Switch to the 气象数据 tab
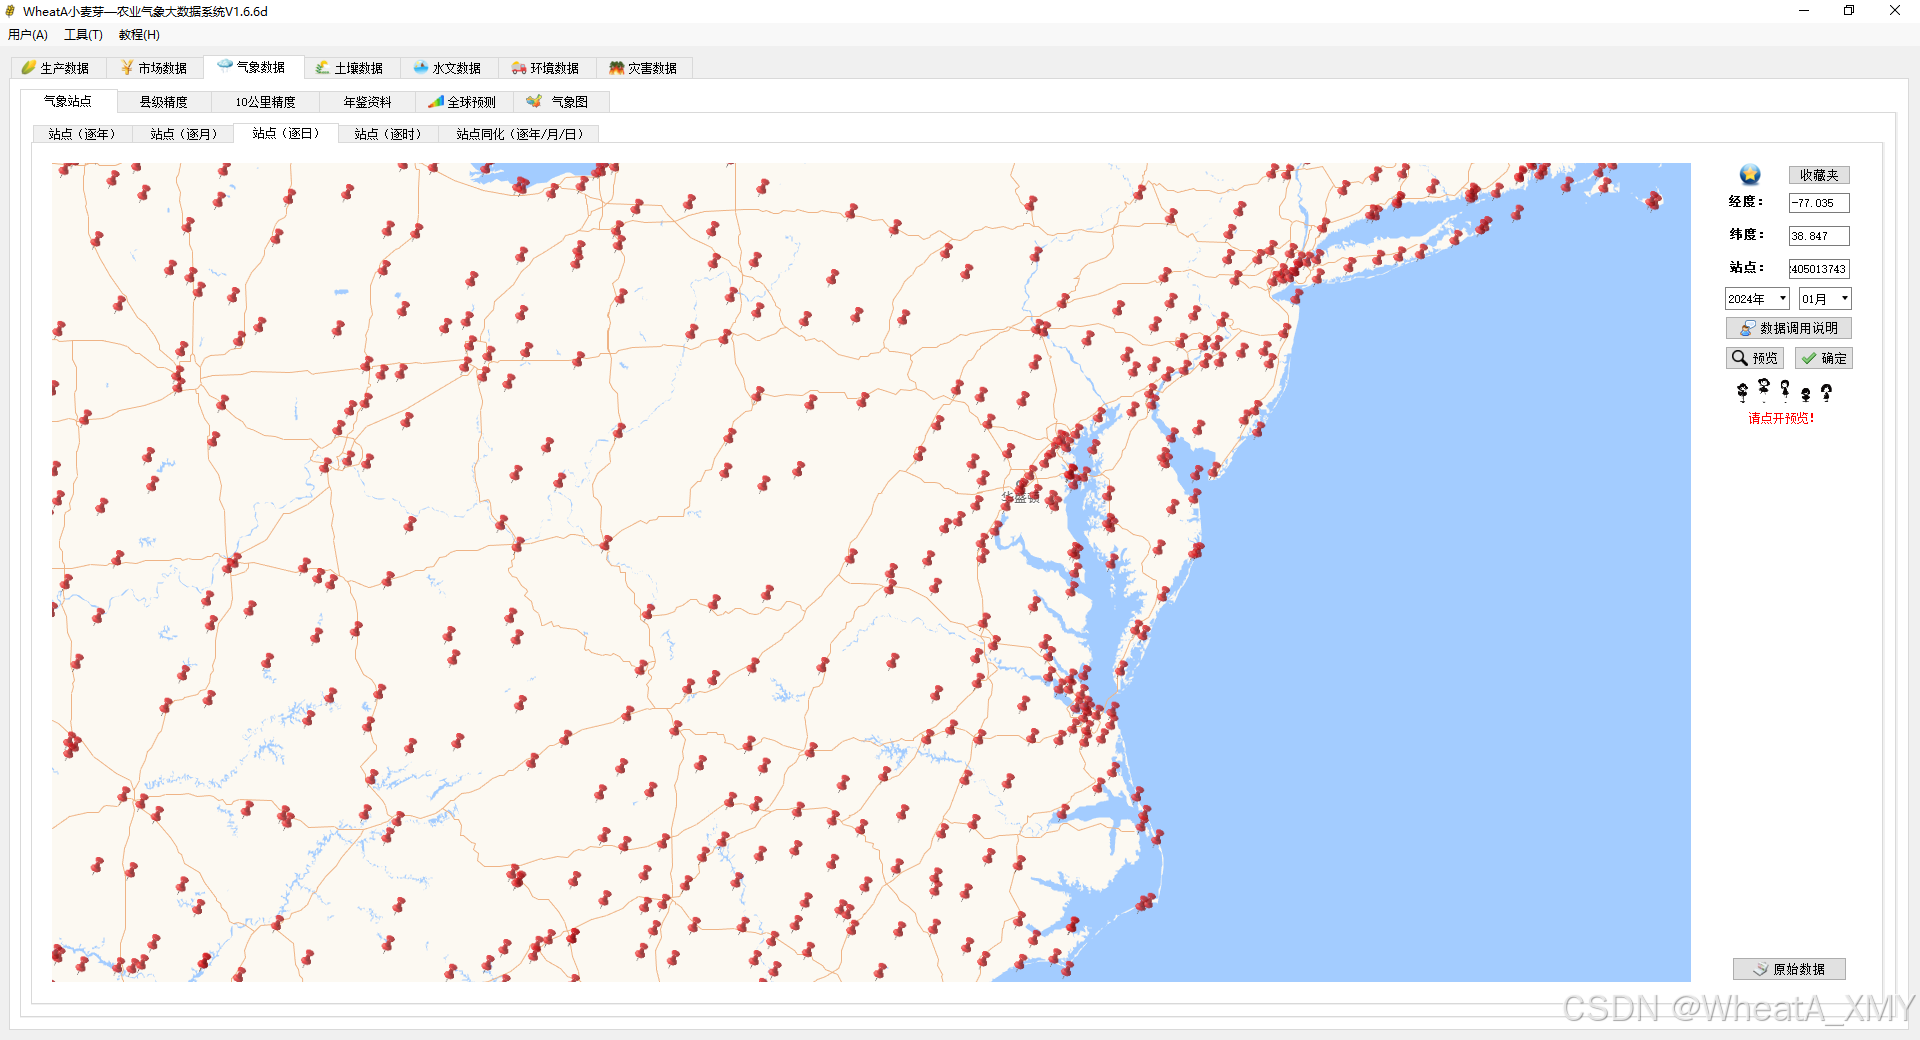This screenshot has height=1040, width=1920. (x=252, y=67)
